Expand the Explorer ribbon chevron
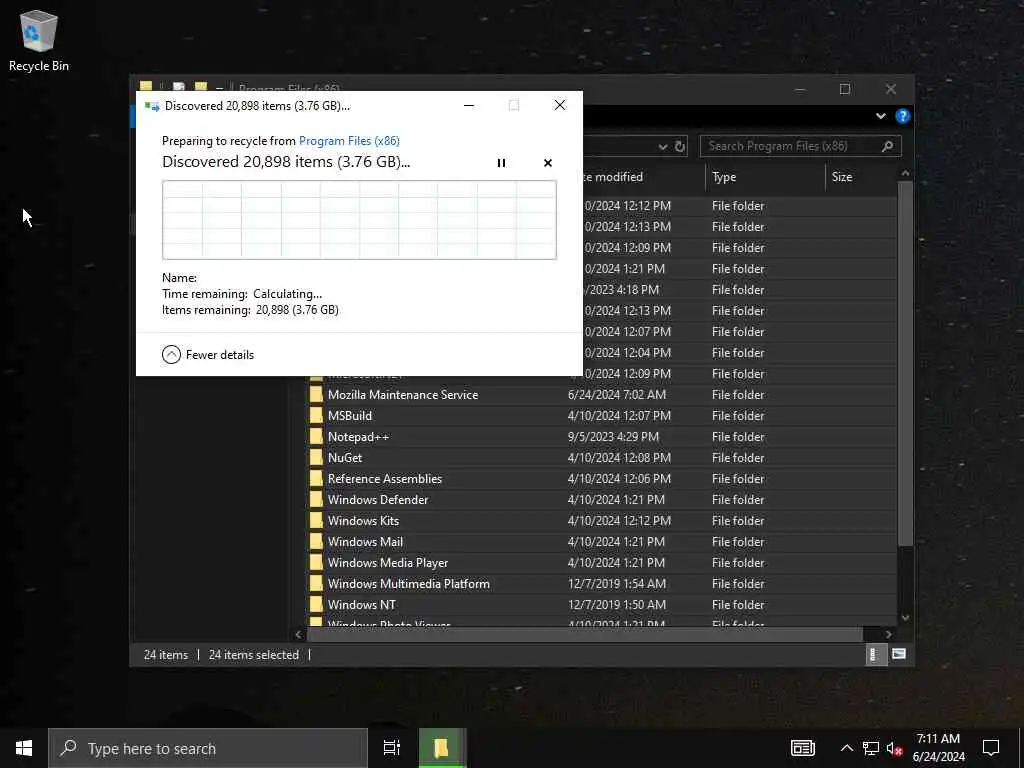Viewport: 1024px width, 768px height. tap(880, 116)
